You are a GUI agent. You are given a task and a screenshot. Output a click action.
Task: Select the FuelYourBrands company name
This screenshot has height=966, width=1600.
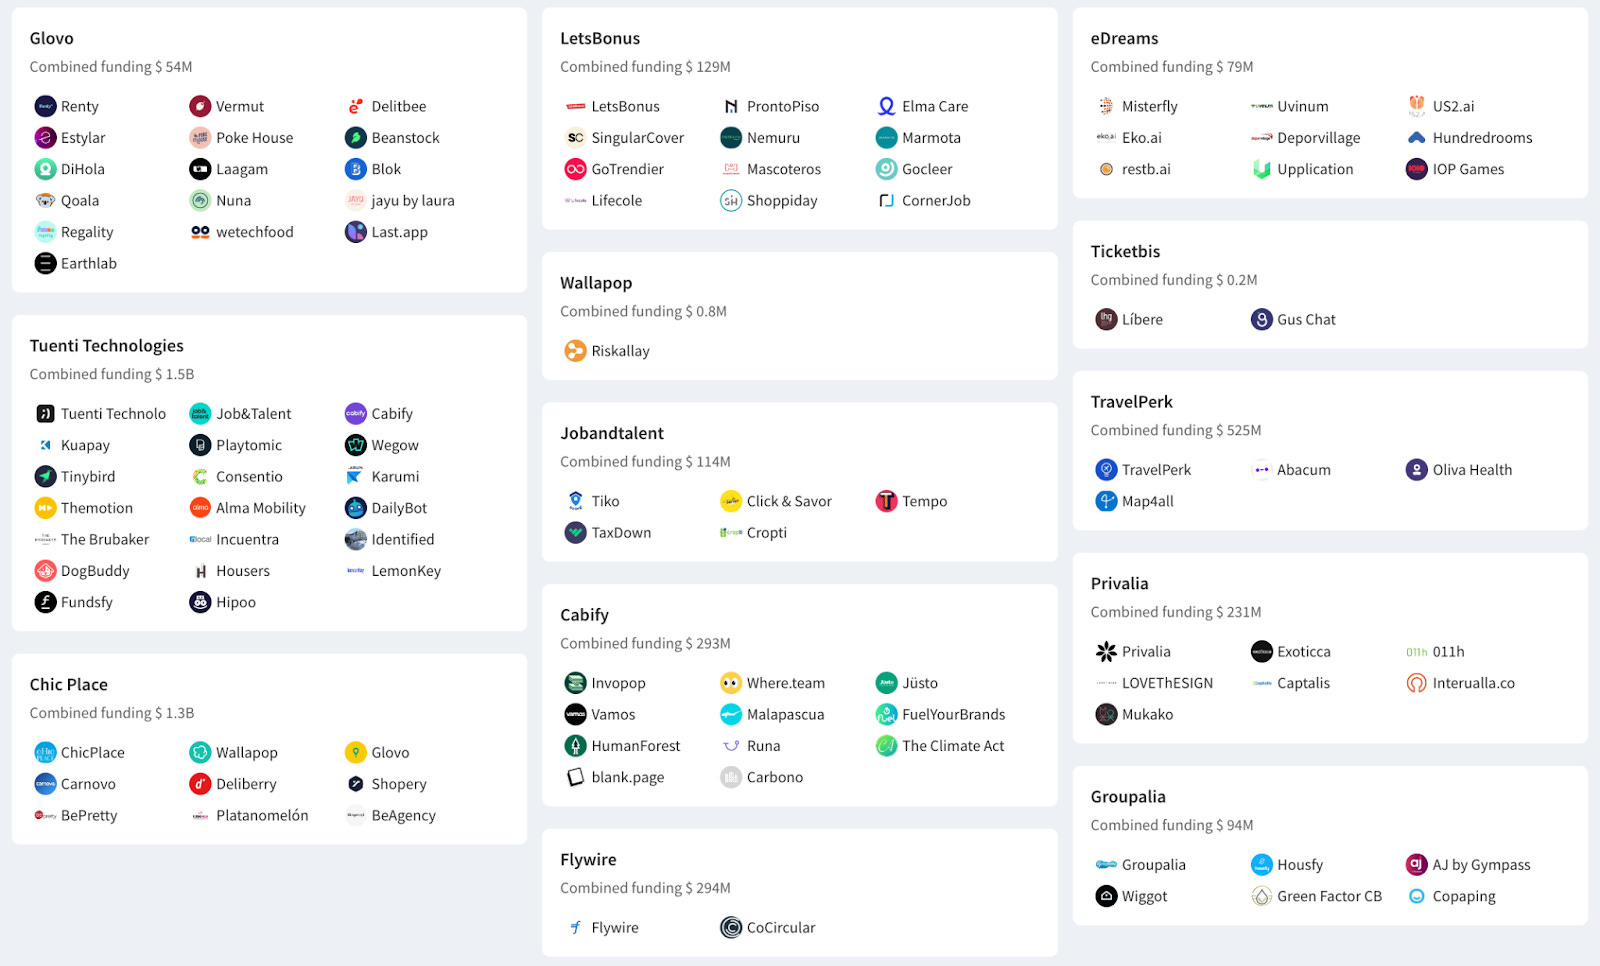[954, 715]
